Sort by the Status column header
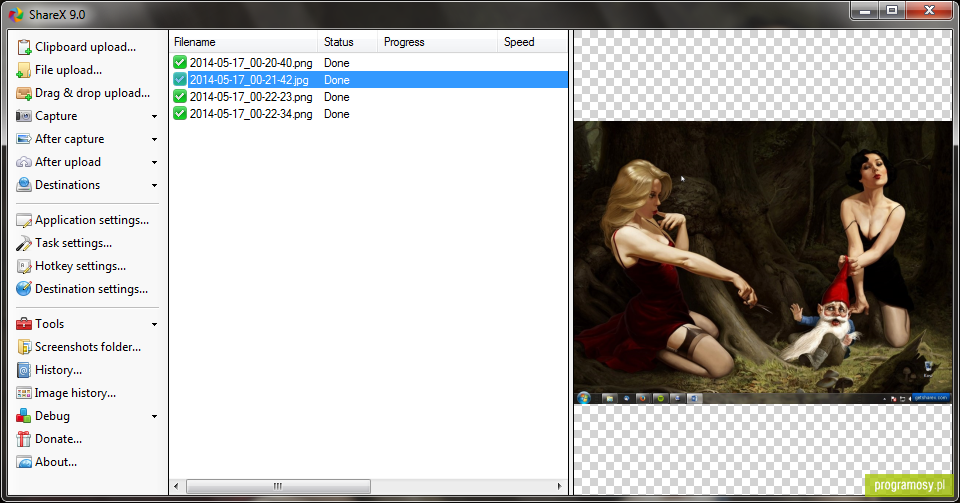This screenshot has width=960, height=503. click(x=348, y=42)
